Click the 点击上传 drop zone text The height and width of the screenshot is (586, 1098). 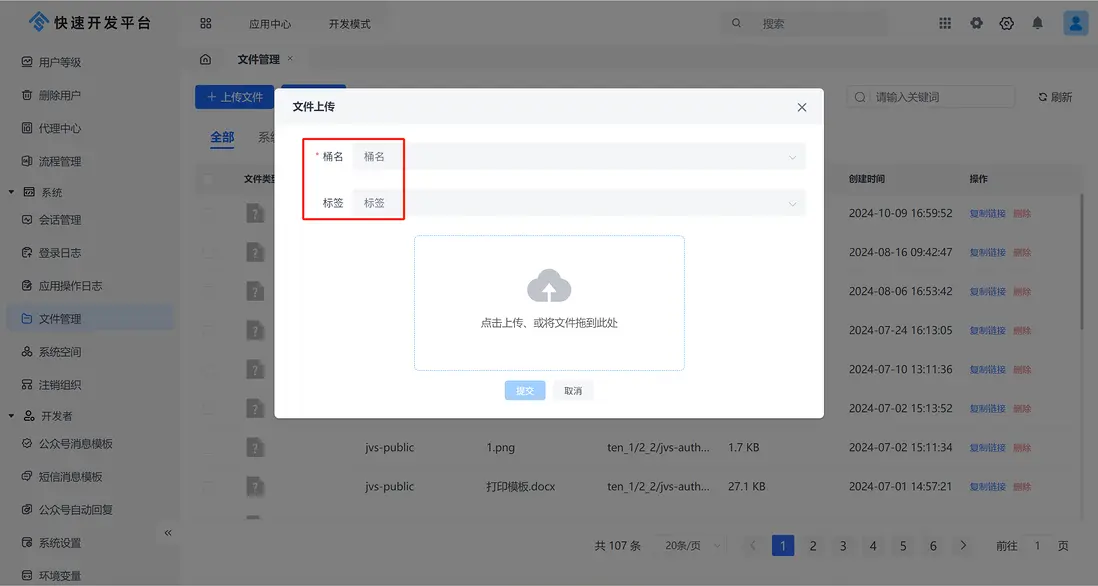[x=549, y=323]
